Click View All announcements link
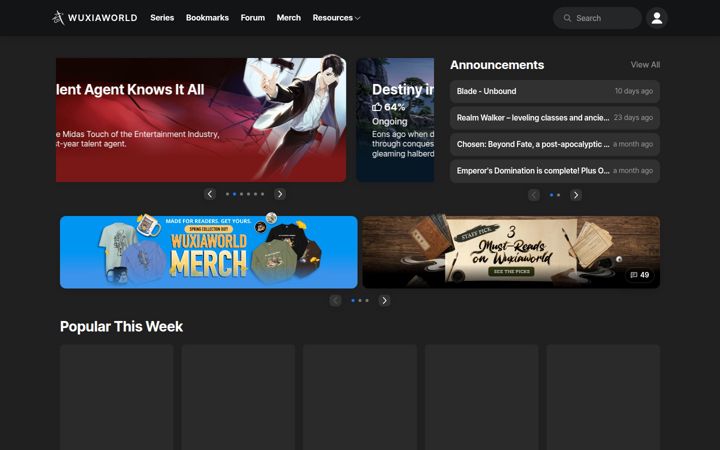 [645, 65]
